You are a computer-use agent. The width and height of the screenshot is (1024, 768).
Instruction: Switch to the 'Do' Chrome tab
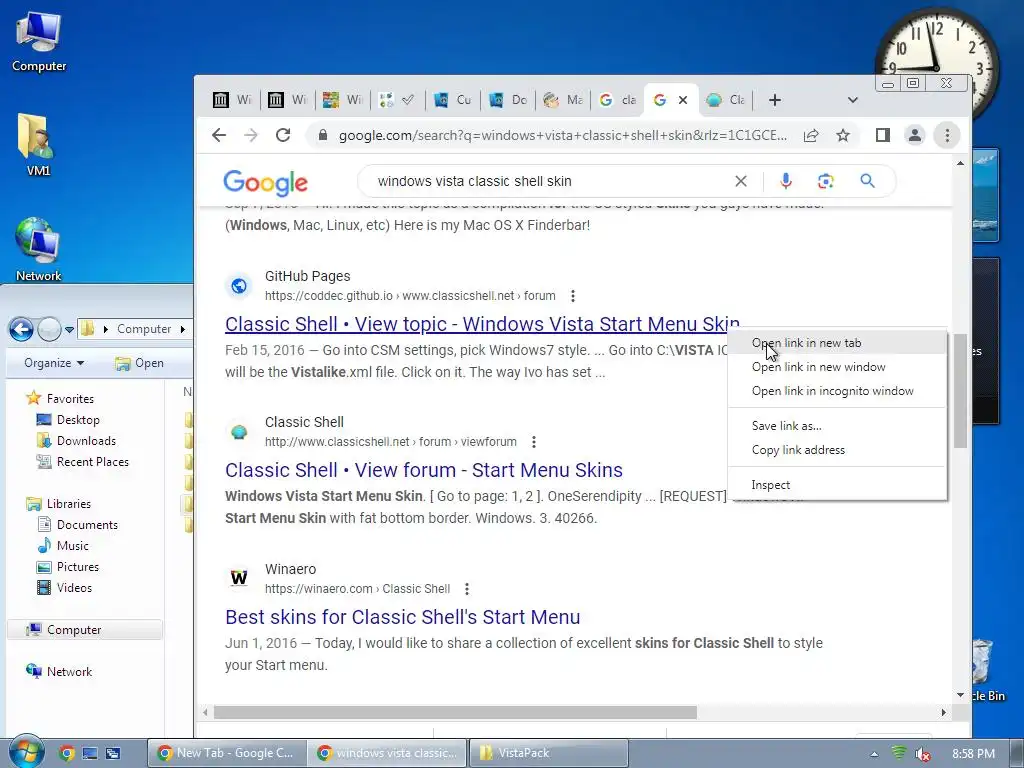tap(509, 100)
